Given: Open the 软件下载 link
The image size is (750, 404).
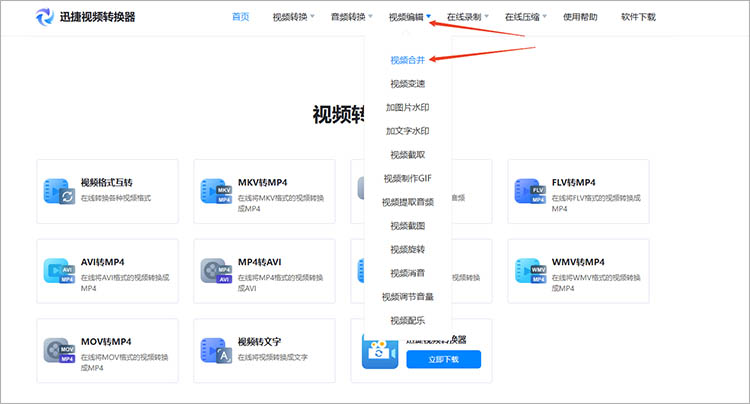Looking at the screenshot, I should (x=638, y=17).
